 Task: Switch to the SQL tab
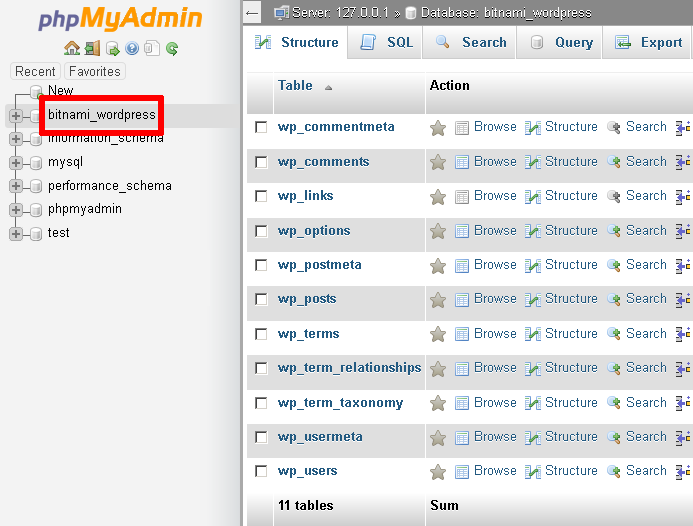pos(385,42)
